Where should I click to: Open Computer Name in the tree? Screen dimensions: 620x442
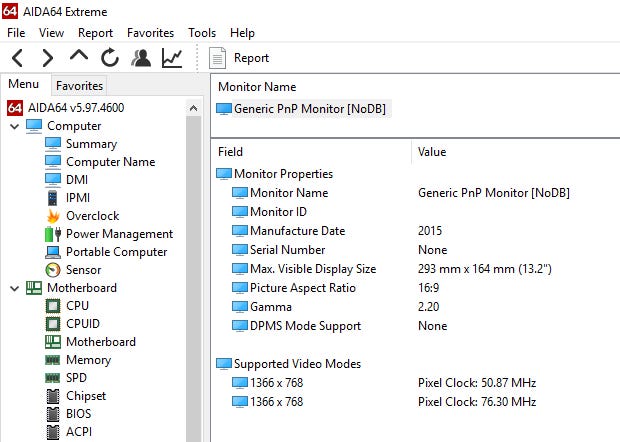pyautogui.click(x=110, y=162)
